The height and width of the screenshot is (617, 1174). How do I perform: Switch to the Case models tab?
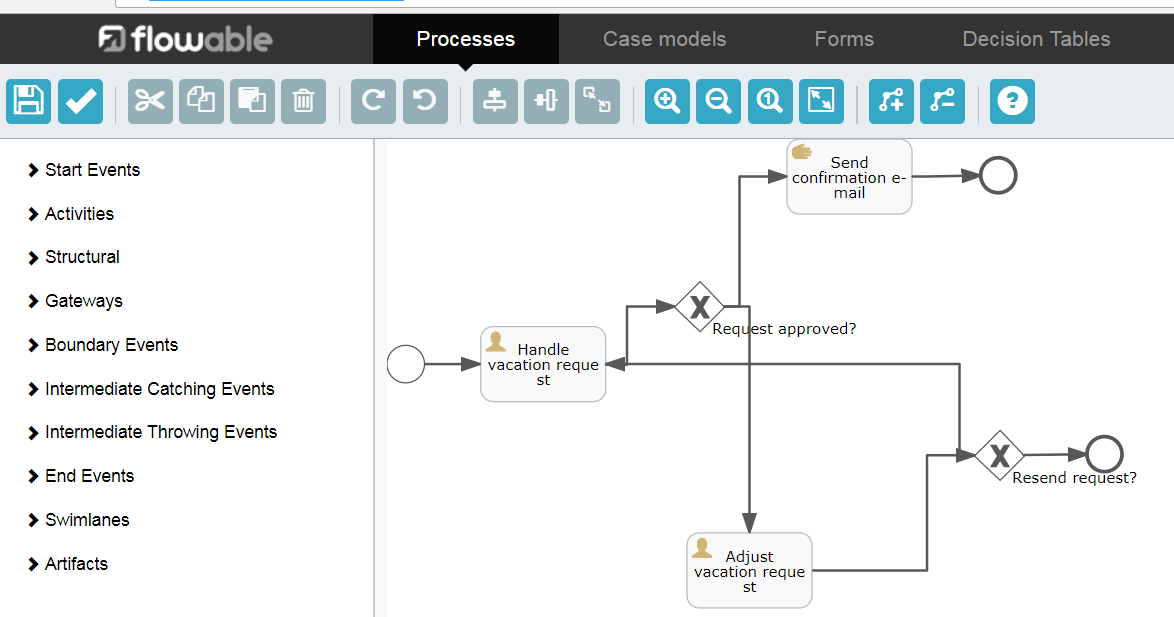point(664,39)
